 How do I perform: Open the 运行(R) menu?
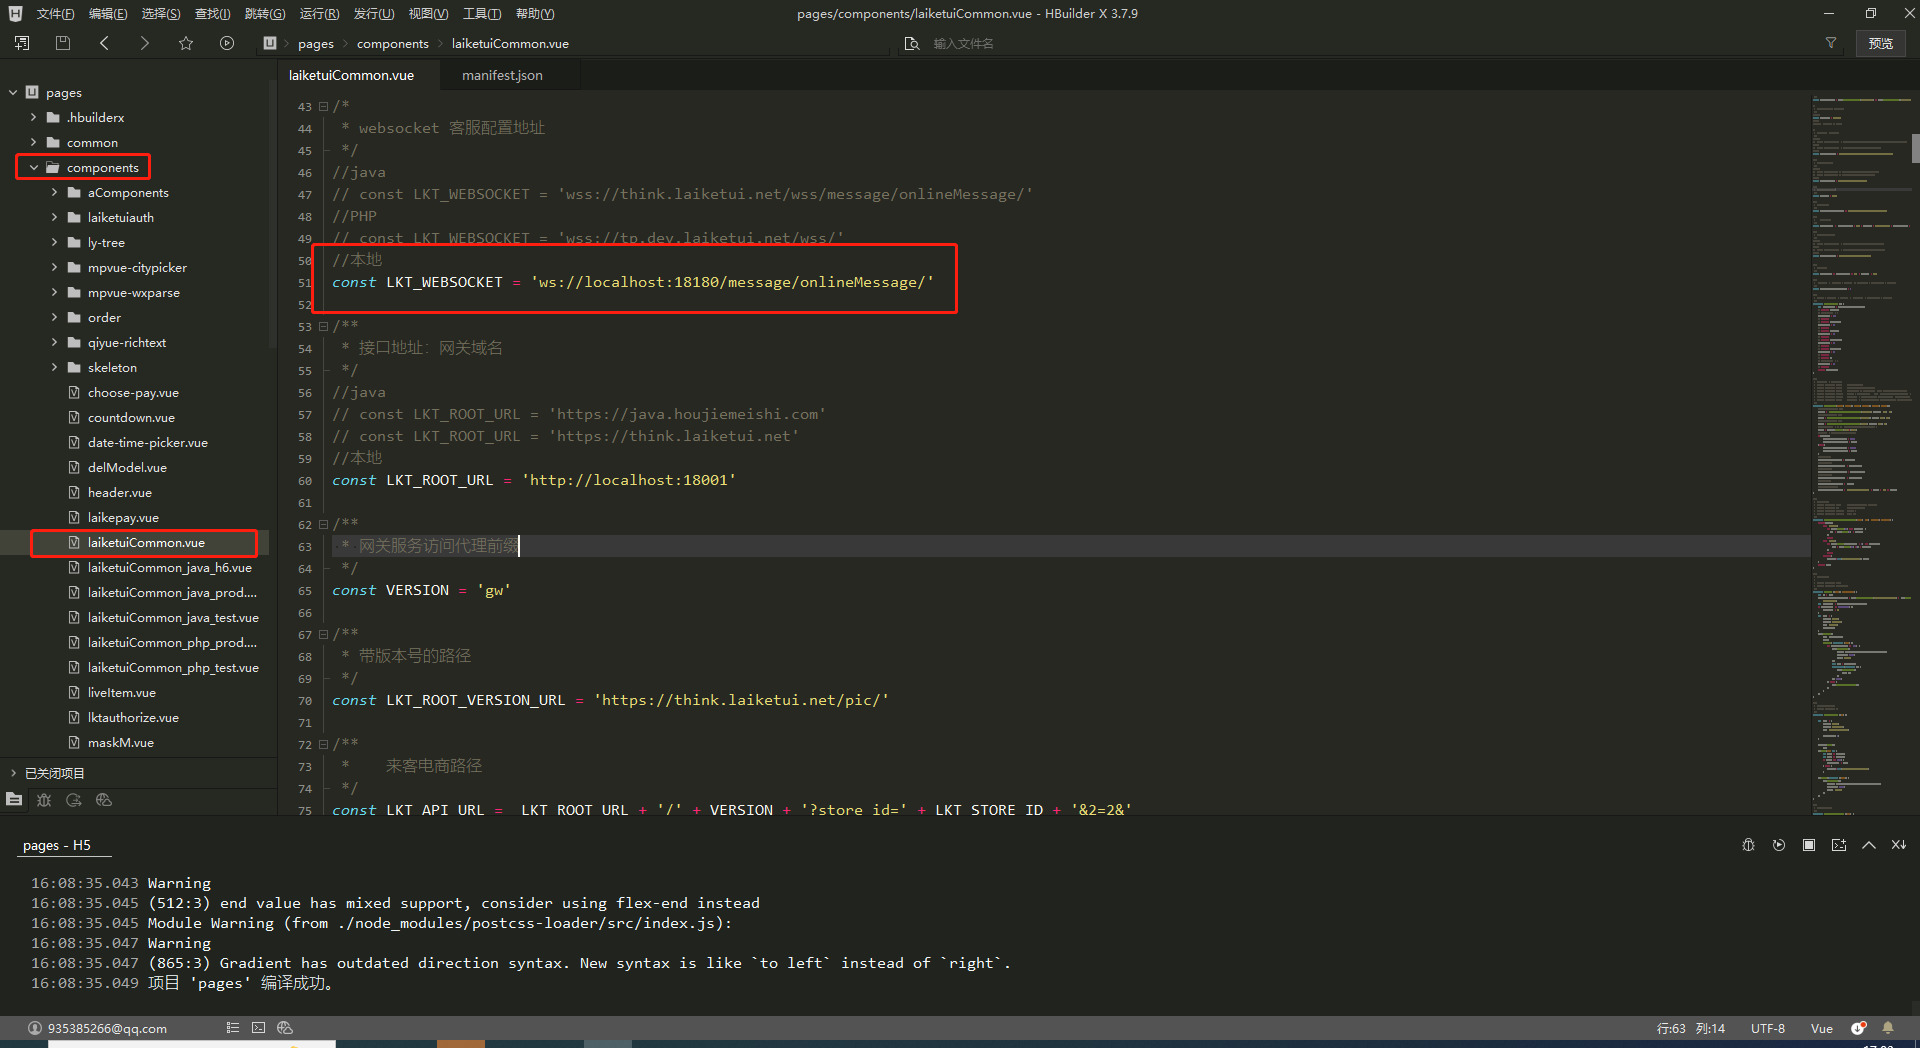[x=319, y=14]
